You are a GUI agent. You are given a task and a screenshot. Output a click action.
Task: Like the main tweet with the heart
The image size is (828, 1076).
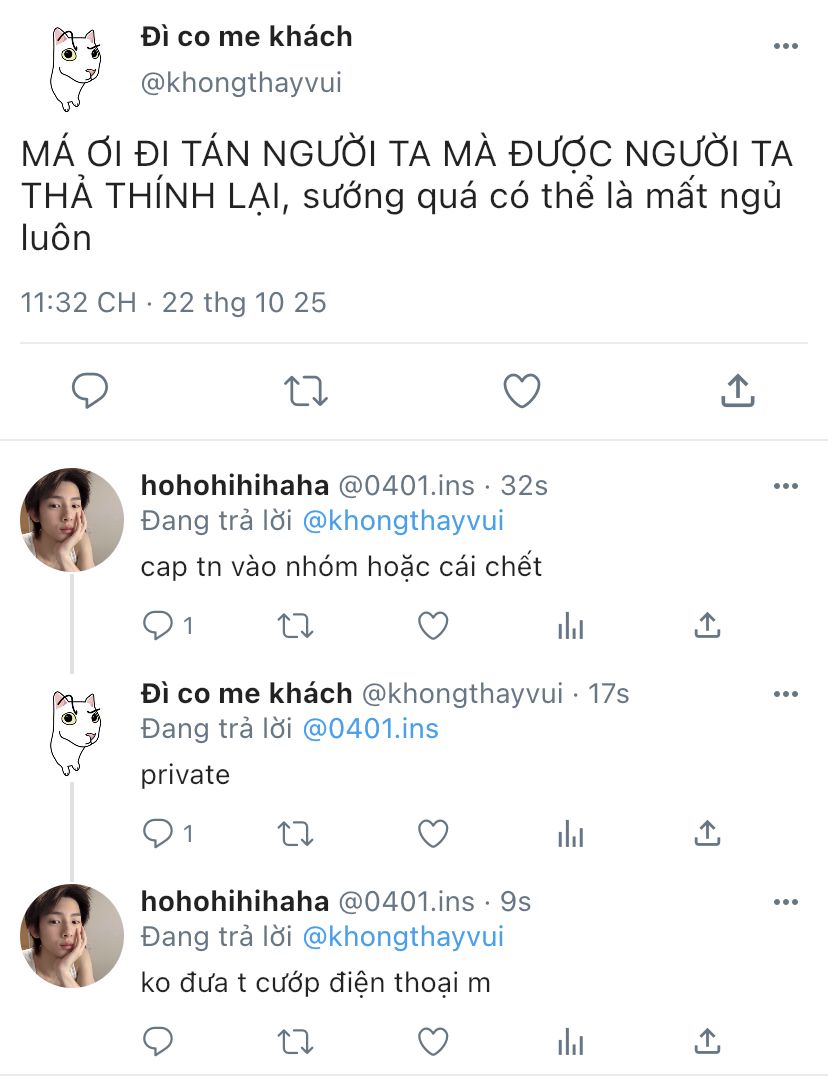521,391
